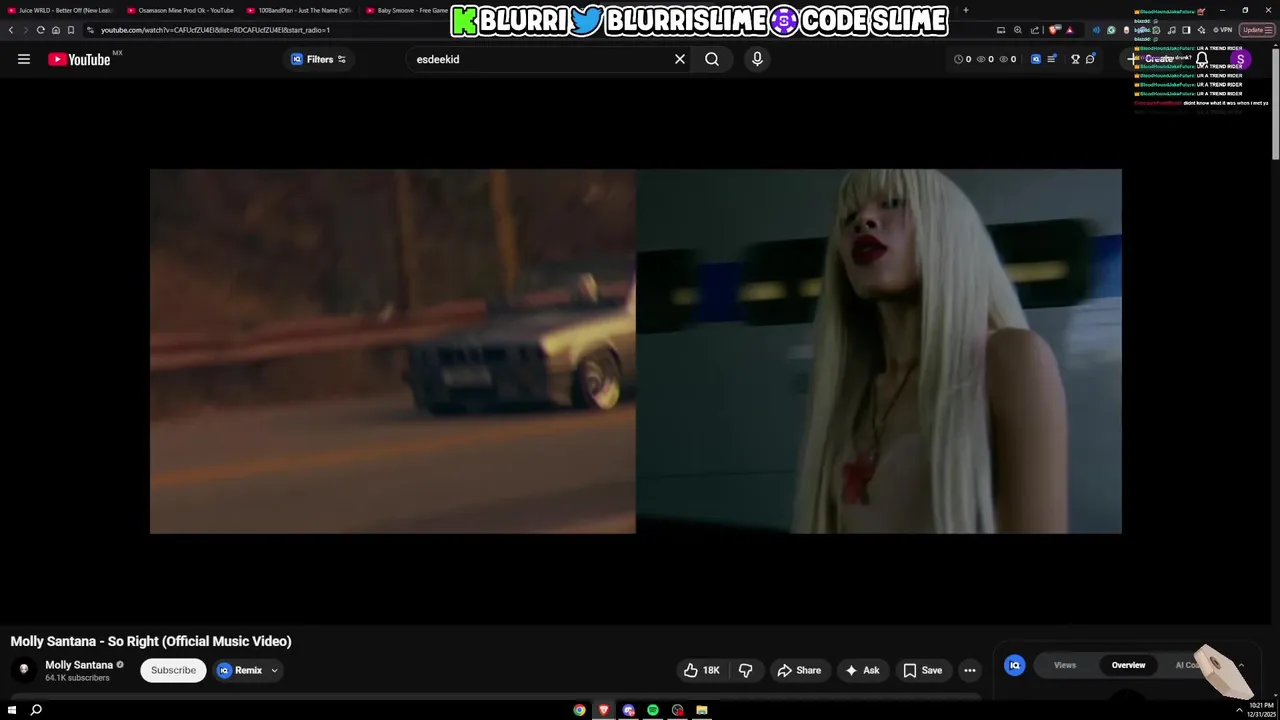
Task: Go back in browser history
Action: [x=11, y=30]
